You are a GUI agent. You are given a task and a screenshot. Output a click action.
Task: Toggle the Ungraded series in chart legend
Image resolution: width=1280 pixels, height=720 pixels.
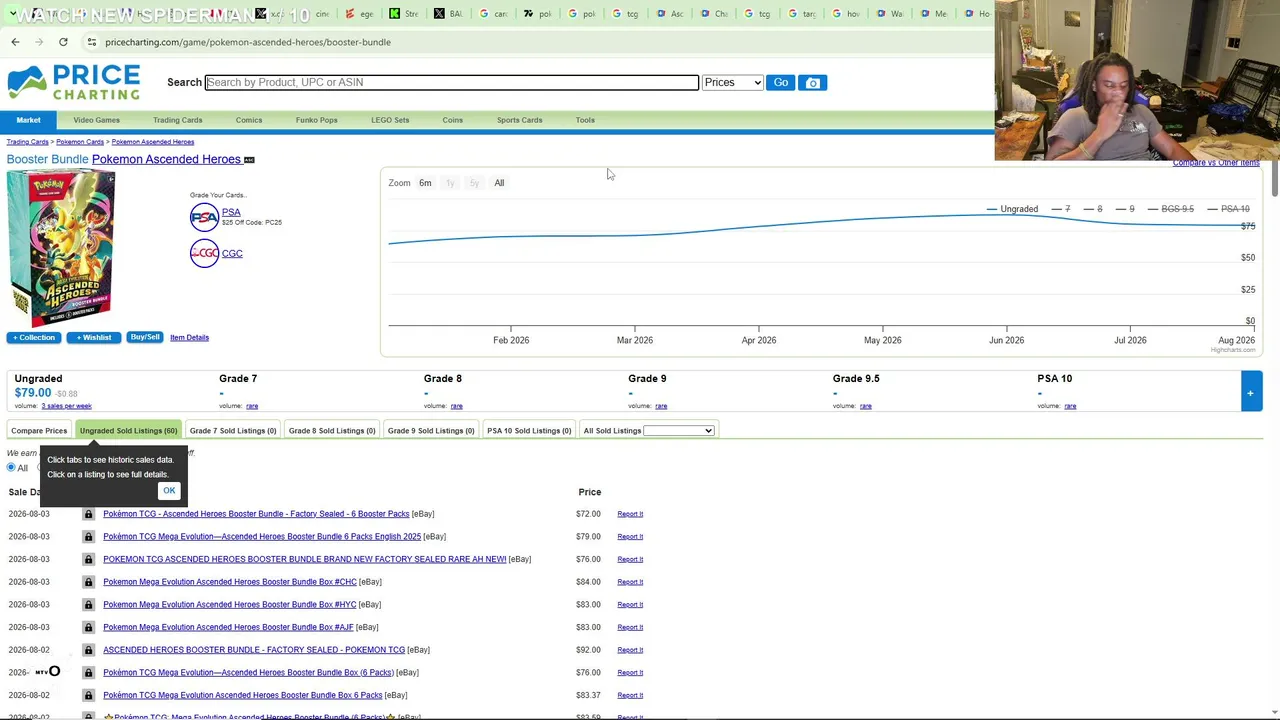pyautogui.click(x=1012, y=209)
